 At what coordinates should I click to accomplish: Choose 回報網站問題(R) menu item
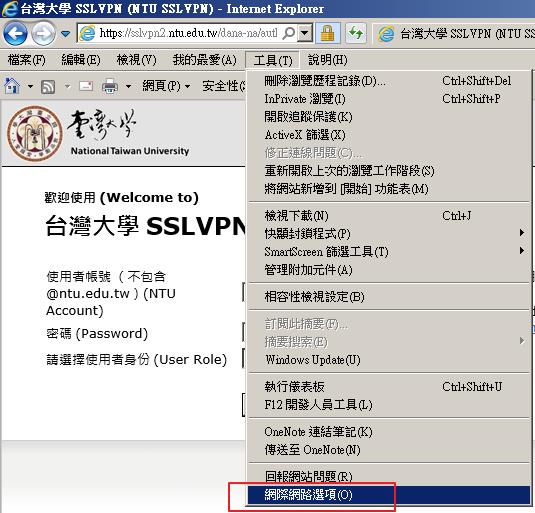389,476
